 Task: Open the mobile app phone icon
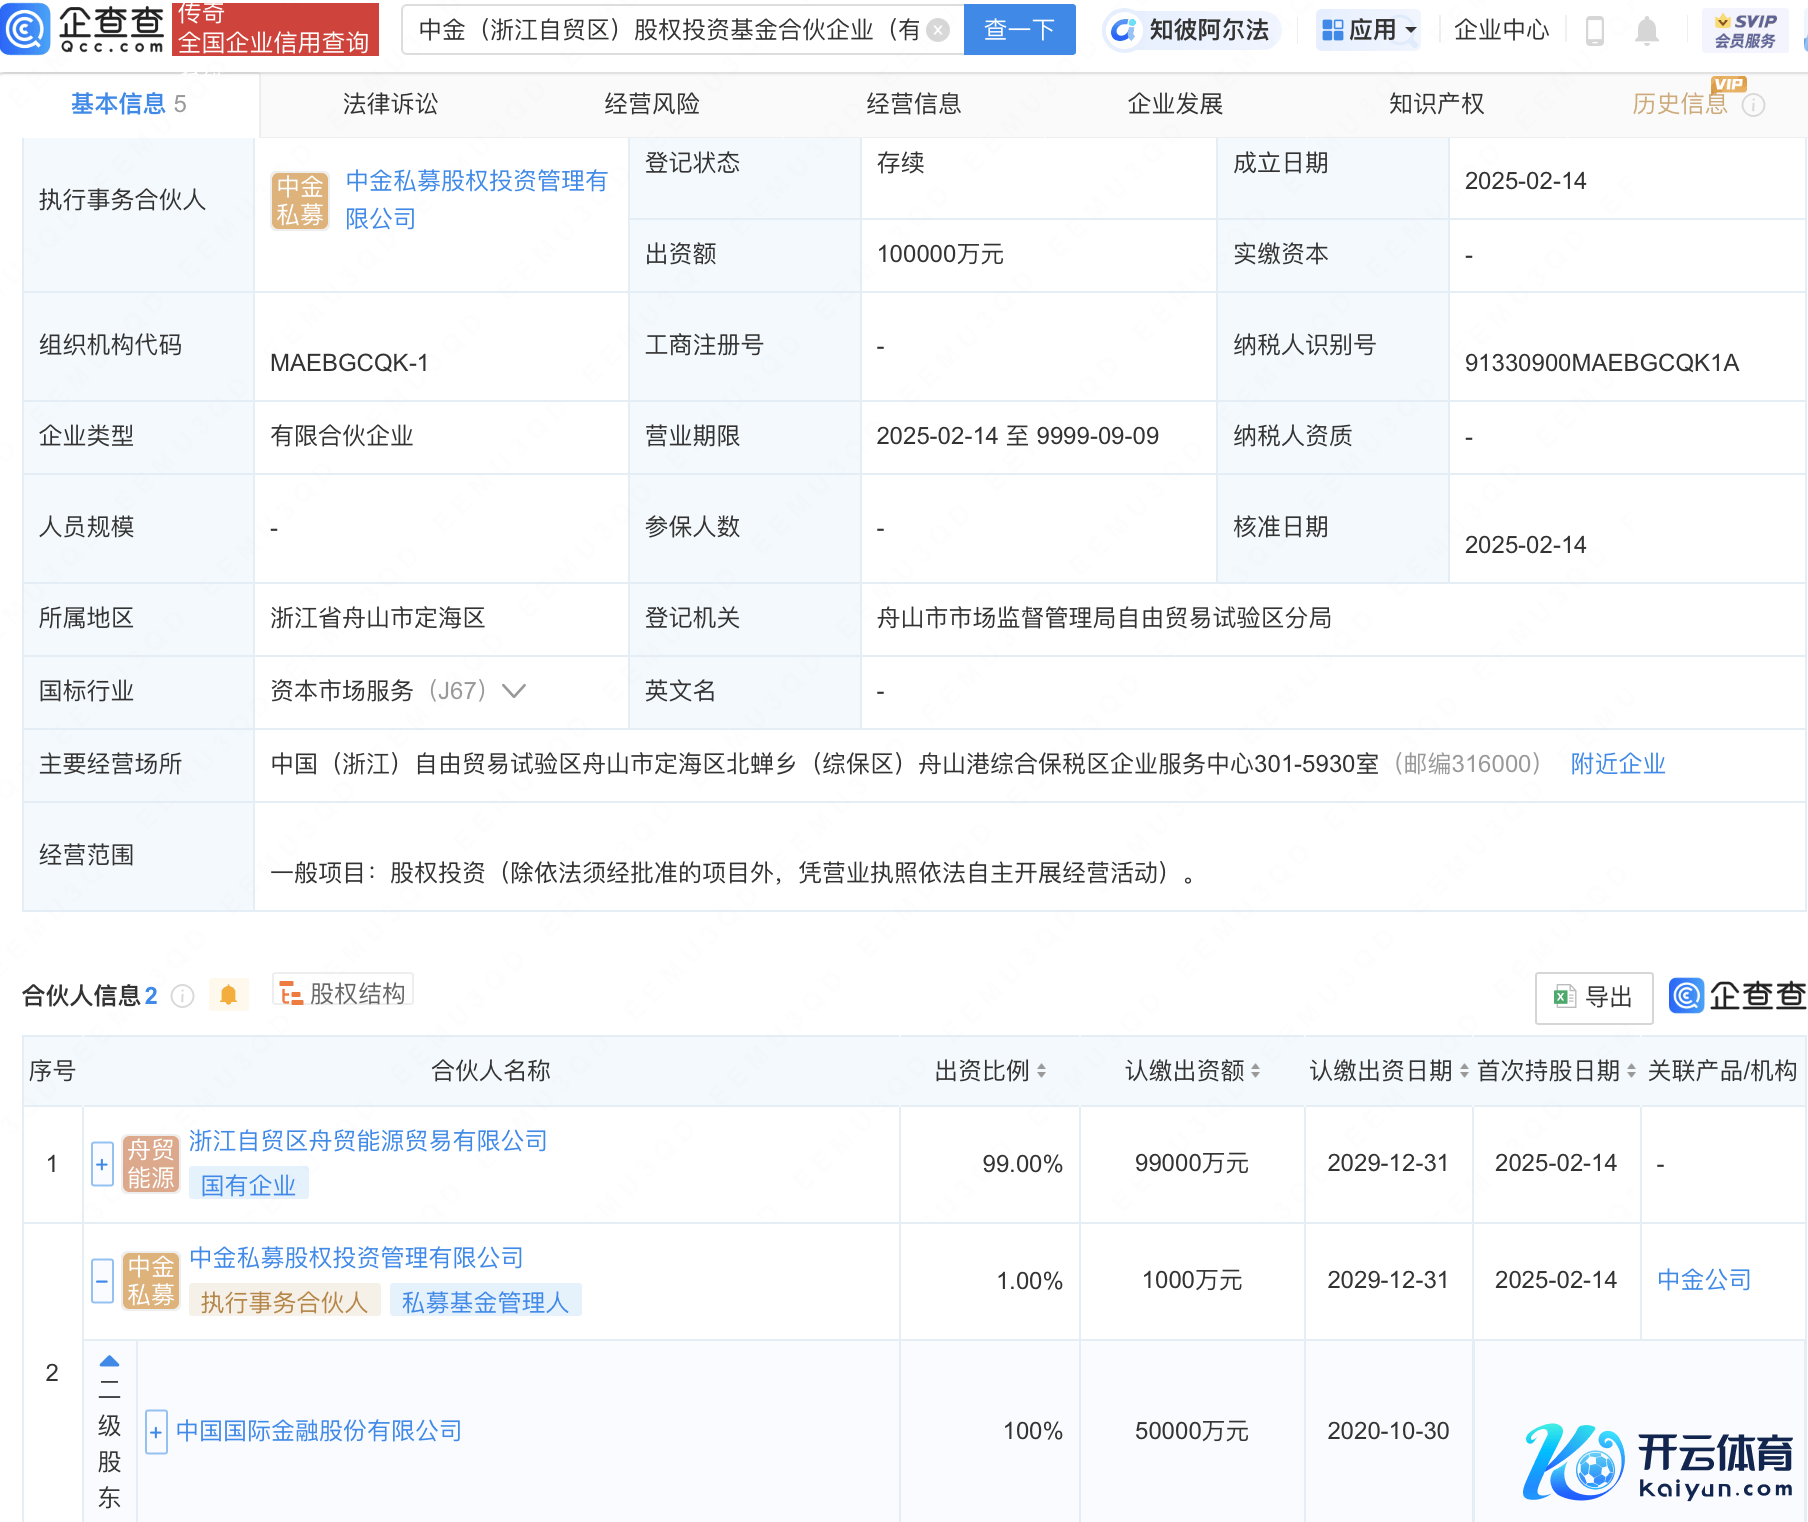pyautogui.click(x=1595, y=31)
